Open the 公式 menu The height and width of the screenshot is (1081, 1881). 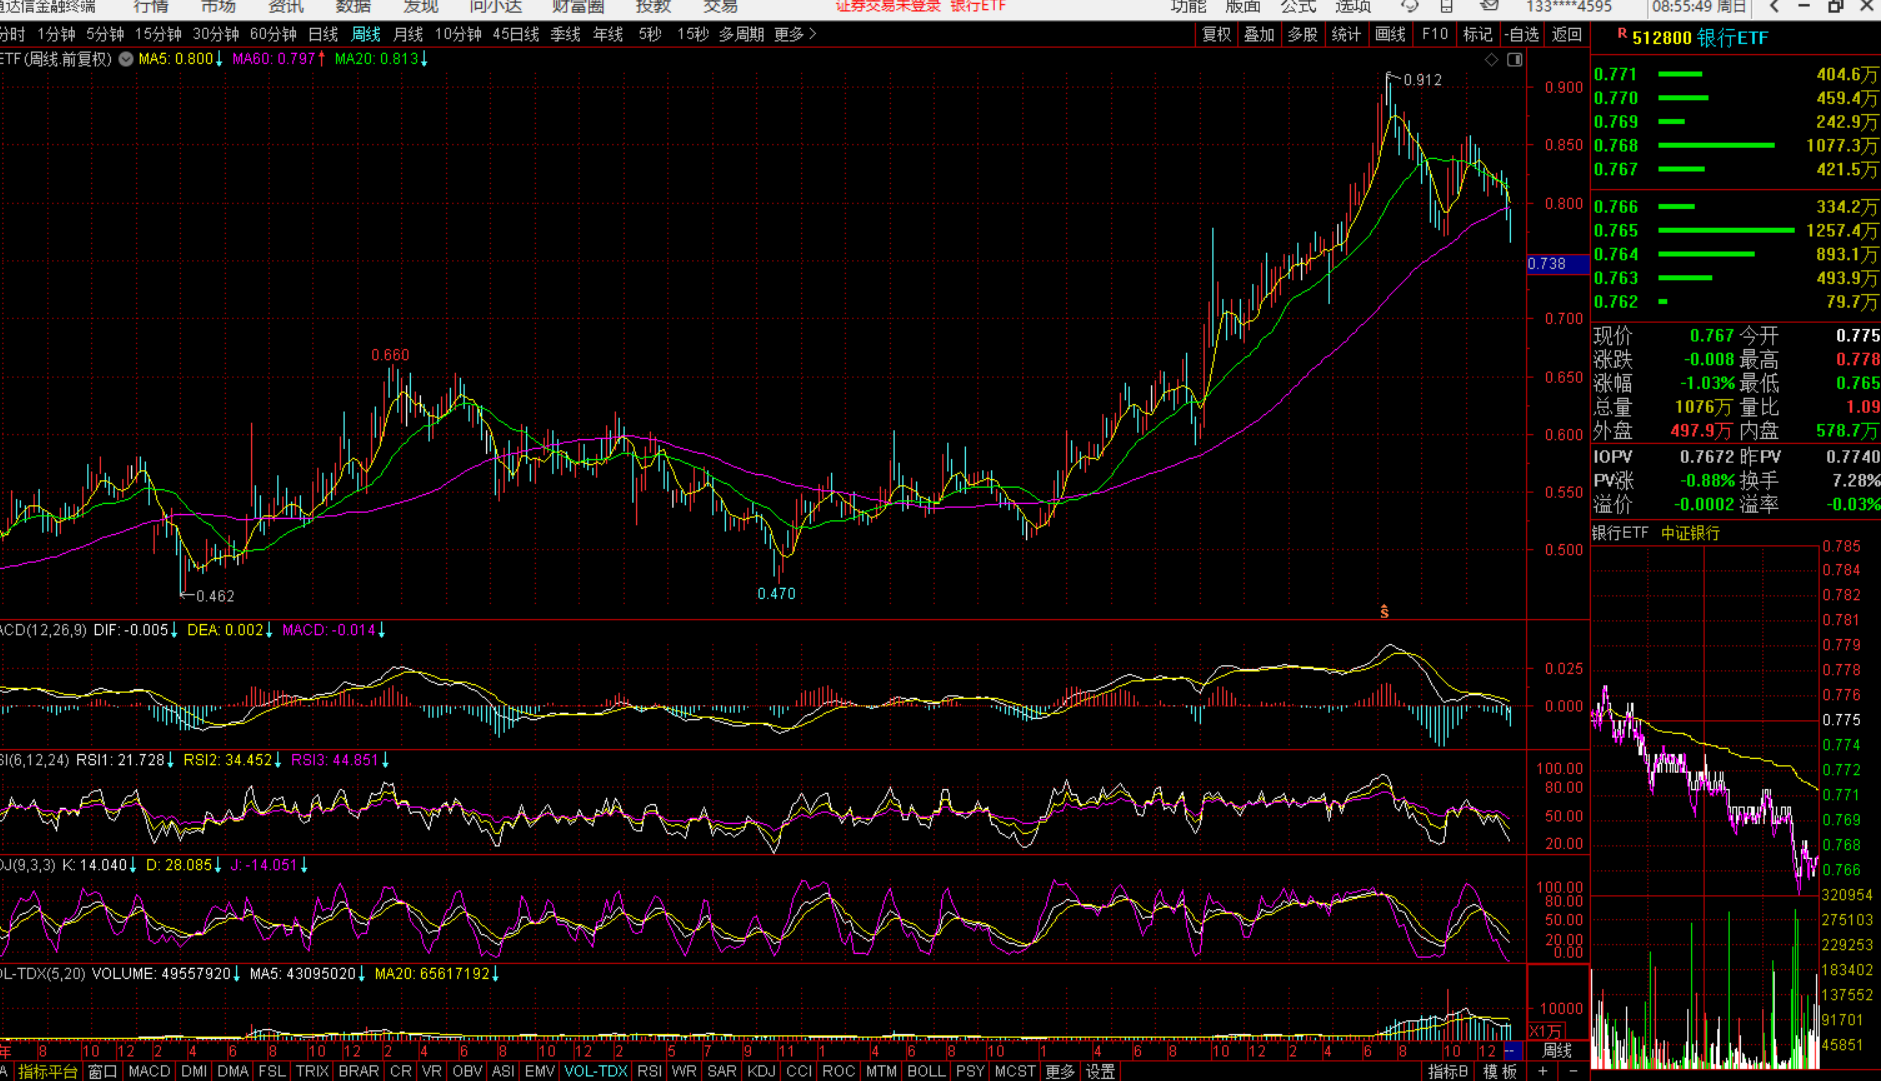pyautogui.click(x=1298, y=7)
